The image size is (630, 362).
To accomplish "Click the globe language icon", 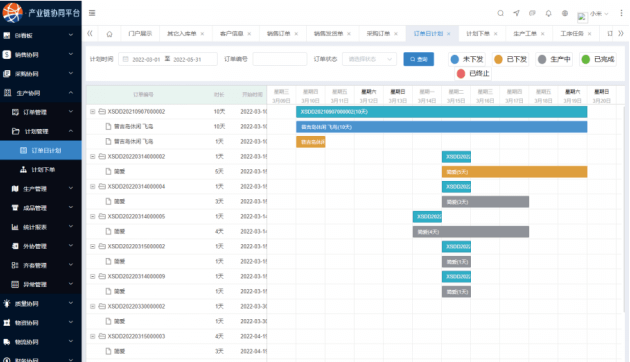I will point(565,13).
